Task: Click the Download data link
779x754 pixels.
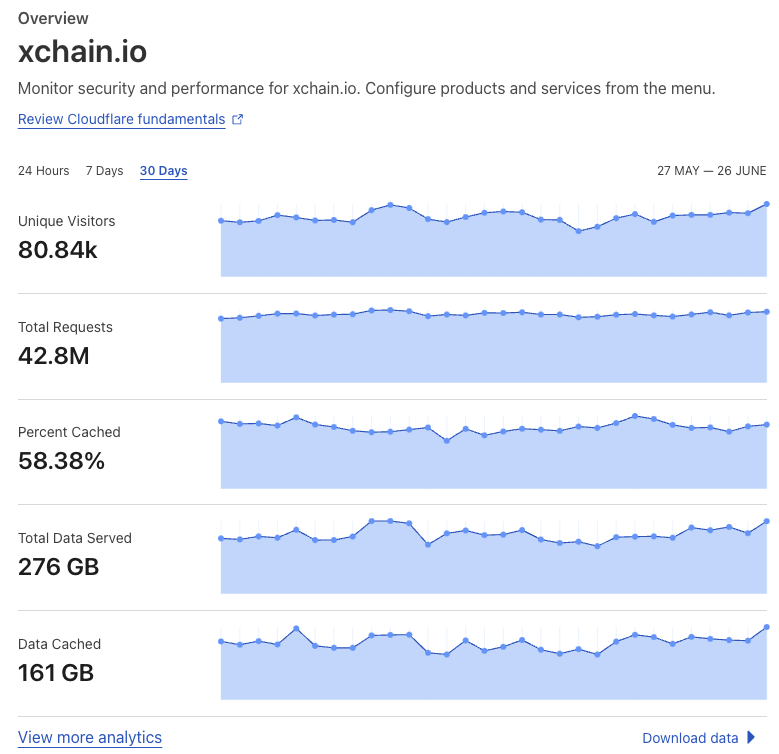Action: 690,738
